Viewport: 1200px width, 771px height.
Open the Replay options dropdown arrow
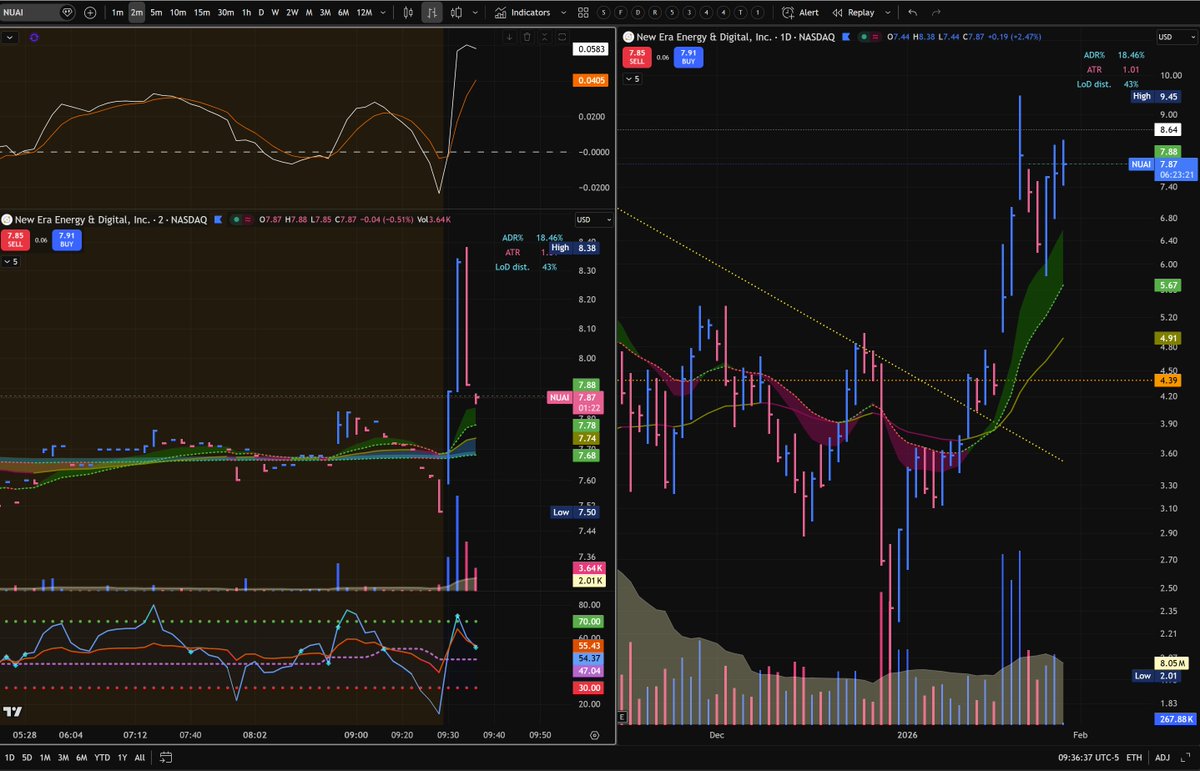[886, 13]
